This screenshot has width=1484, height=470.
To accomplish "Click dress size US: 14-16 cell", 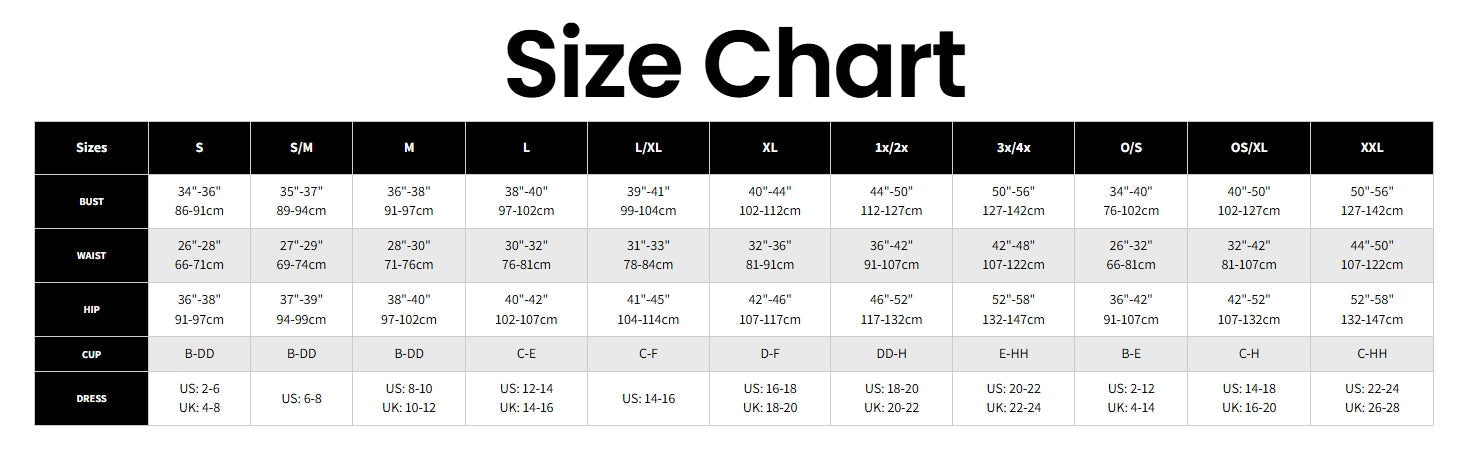I will pyautogui.click(x=648, y=399).
